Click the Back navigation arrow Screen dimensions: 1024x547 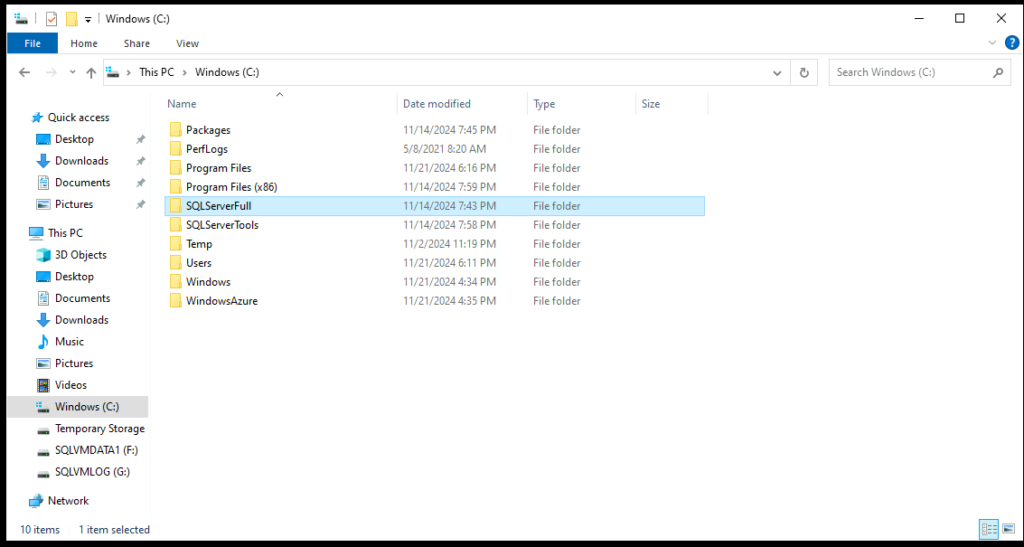coord(24,72)
